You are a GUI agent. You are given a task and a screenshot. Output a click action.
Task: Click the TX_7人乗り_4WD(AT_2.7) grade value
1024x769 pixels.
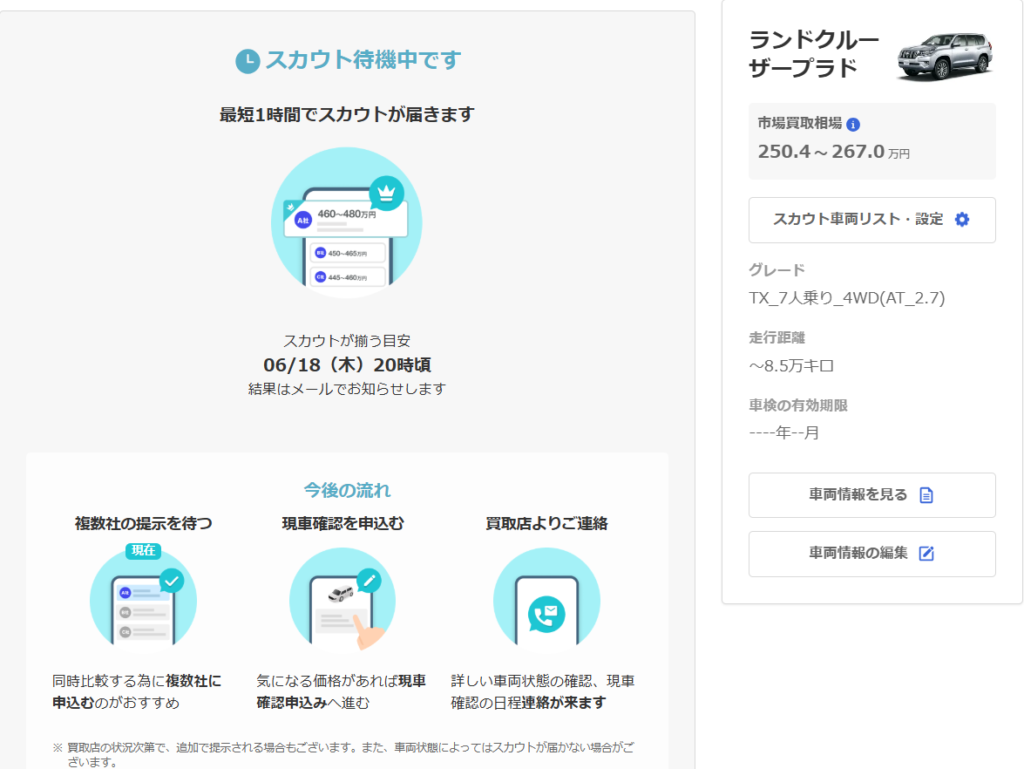pyautogui.click(x=847, y=298)
